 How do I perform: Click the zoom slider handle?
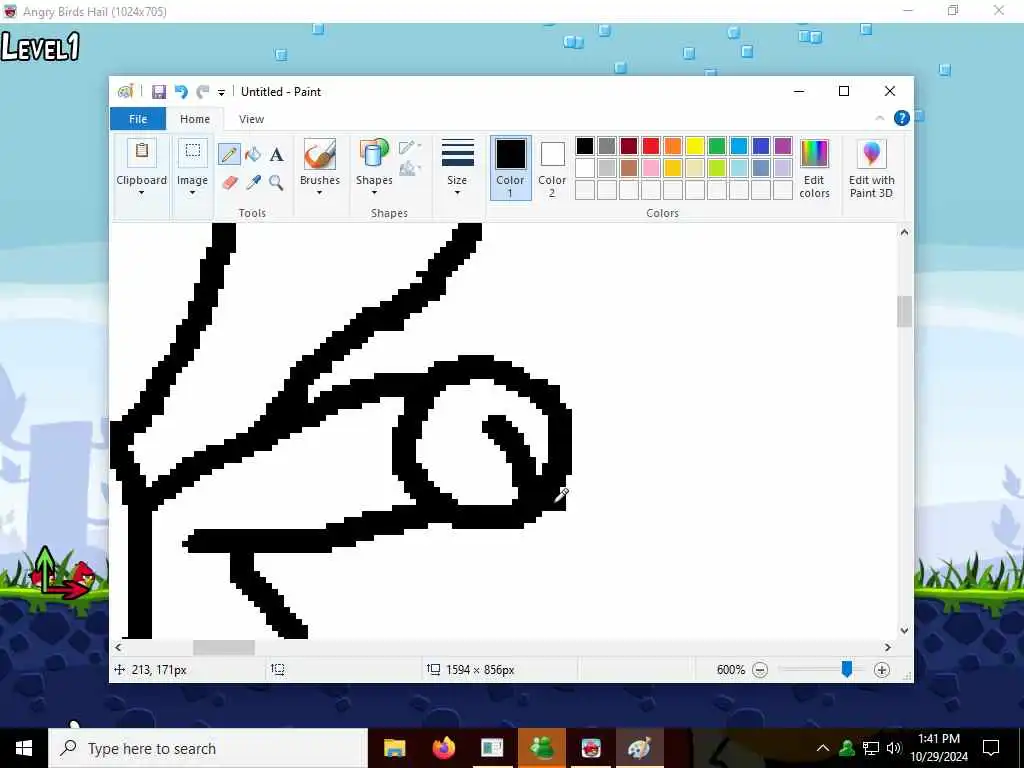846,669
